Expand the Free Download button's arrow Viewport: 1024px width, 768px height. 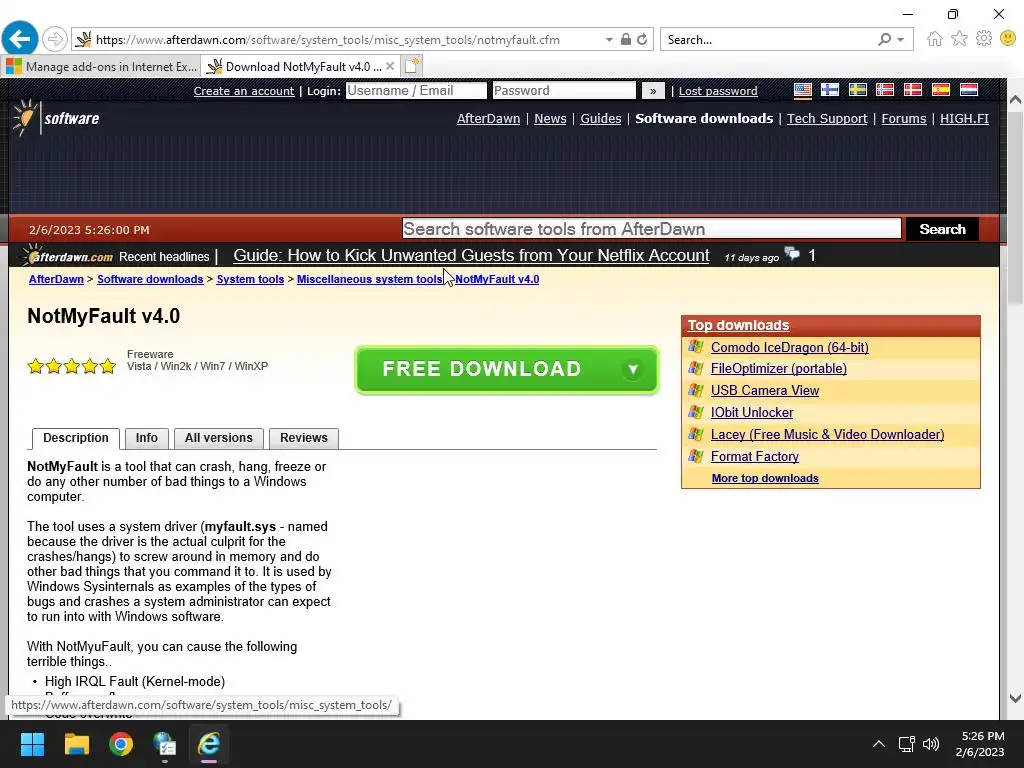pos(632,370)
